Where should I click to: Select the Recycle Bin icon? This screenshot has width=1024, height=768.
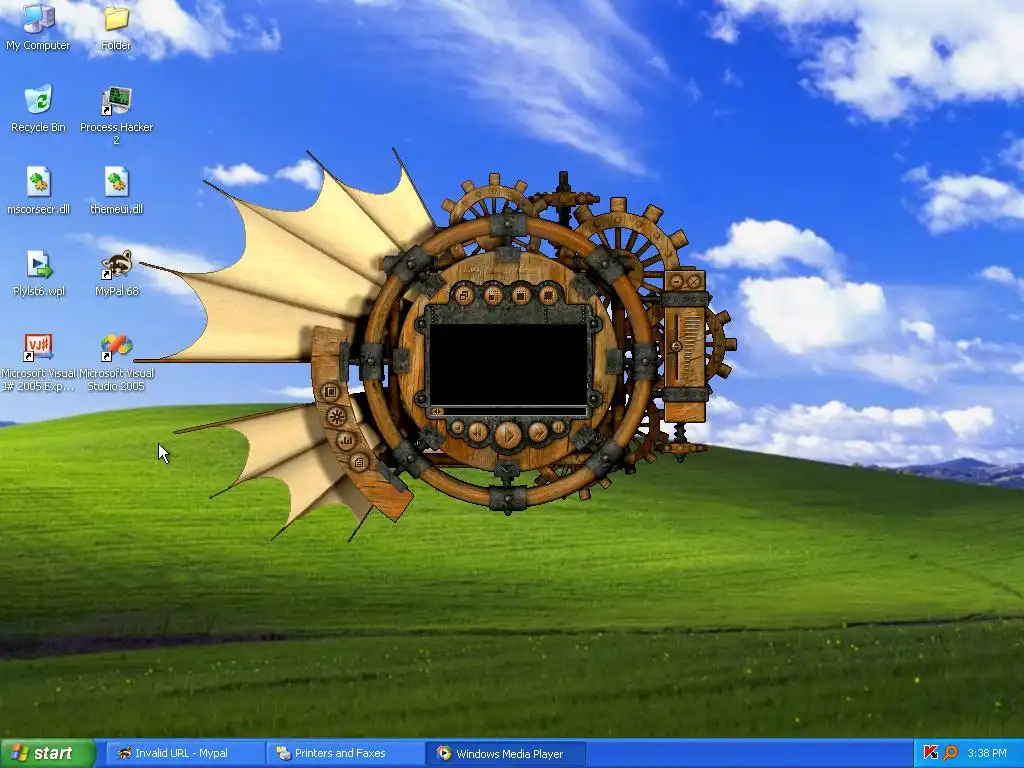(x=38, y=109)
